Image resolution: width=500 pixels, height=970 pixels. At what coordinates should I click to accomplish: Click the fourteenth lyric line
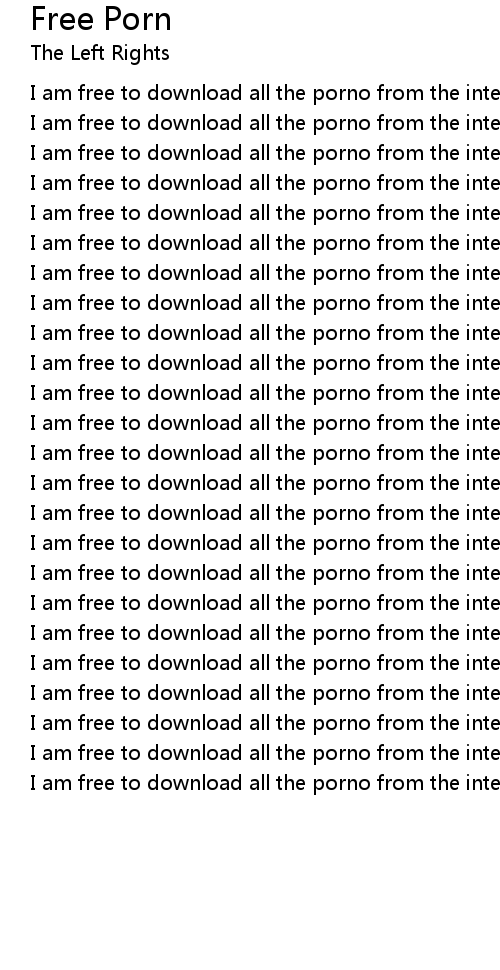point(265,483)
